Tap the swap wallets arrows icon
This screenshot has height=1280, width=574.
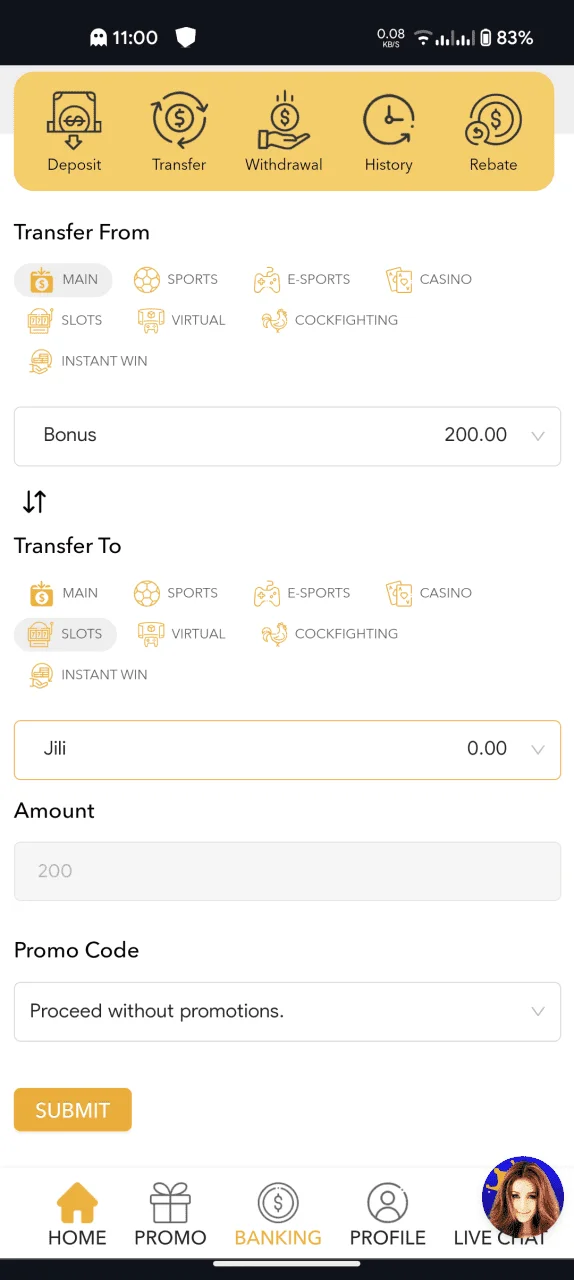point(34,502)
